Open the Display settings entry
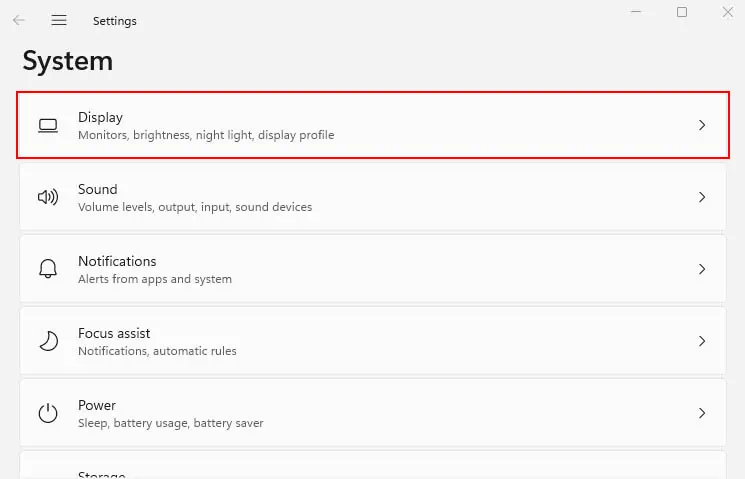Viewport: 745px width, 479px height. (100, 118)
